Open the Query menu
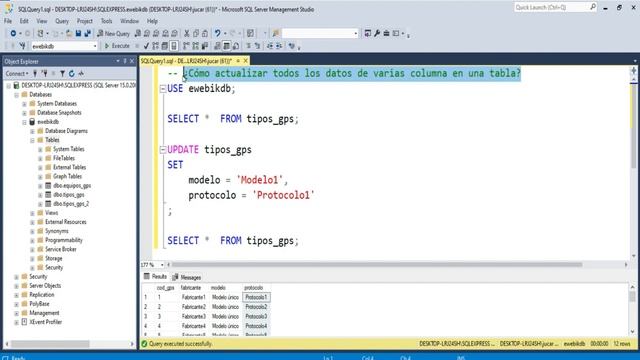The image size is (640, 360). [62, 21]
